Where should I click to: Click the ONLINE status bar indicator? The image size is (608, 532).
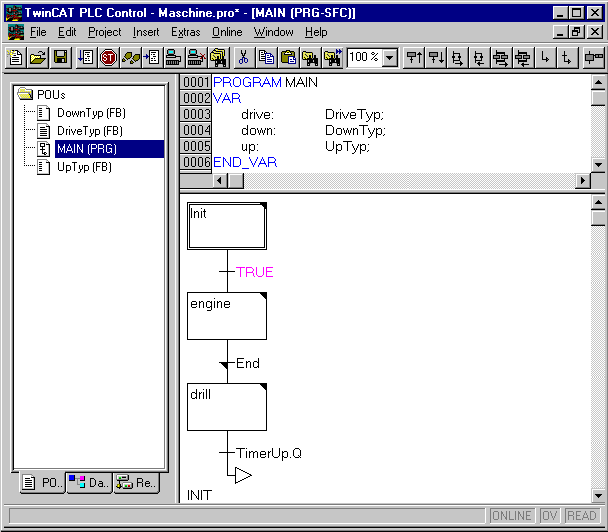(512, 516)
